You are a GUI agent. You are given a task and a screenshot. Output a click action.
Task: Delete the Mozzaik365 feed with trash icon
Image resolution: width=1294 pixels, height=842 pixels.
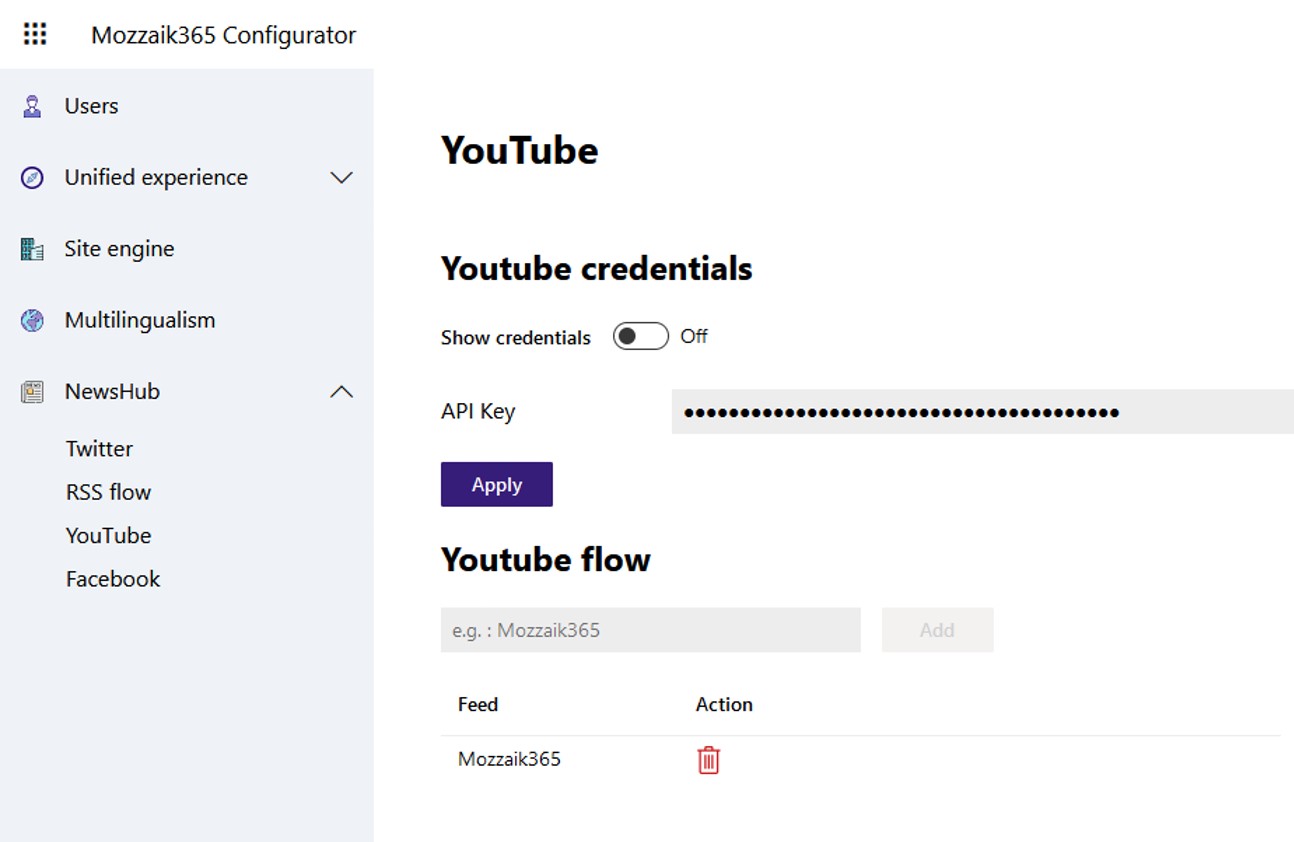click(x=708, y=760)
